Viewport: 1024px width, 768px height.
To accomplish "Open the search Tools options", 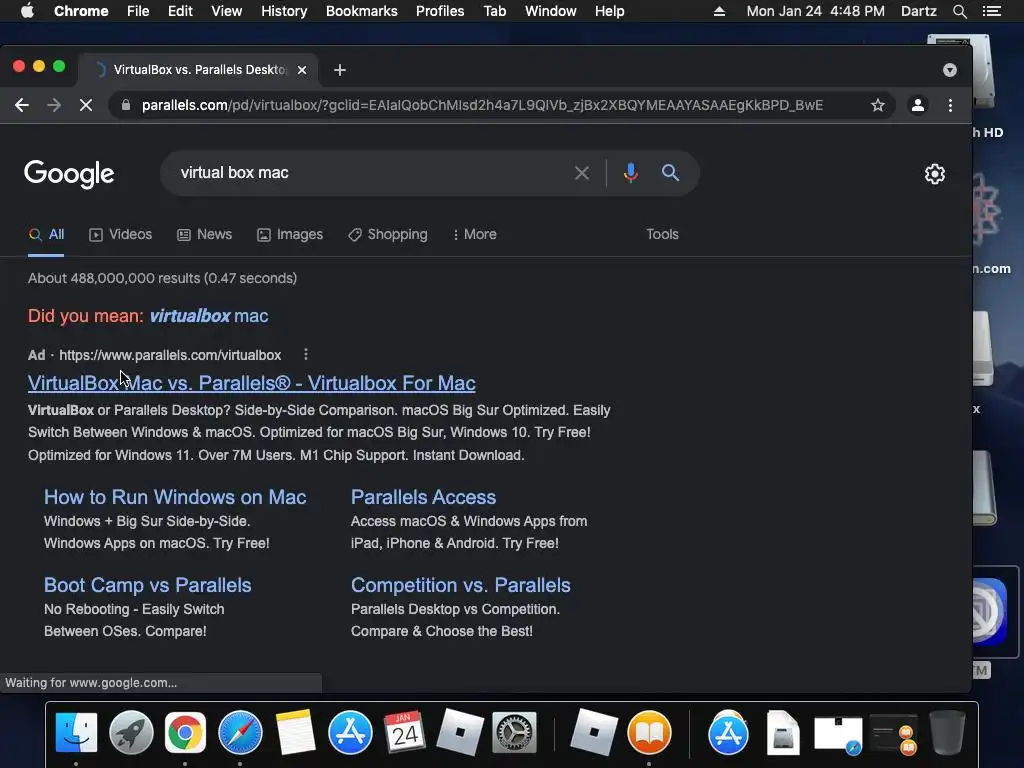I will 662,234.
